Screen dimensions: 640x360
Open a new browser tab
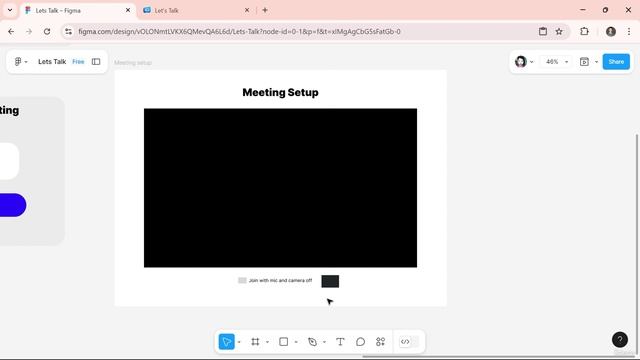click(x=265, y=10)
